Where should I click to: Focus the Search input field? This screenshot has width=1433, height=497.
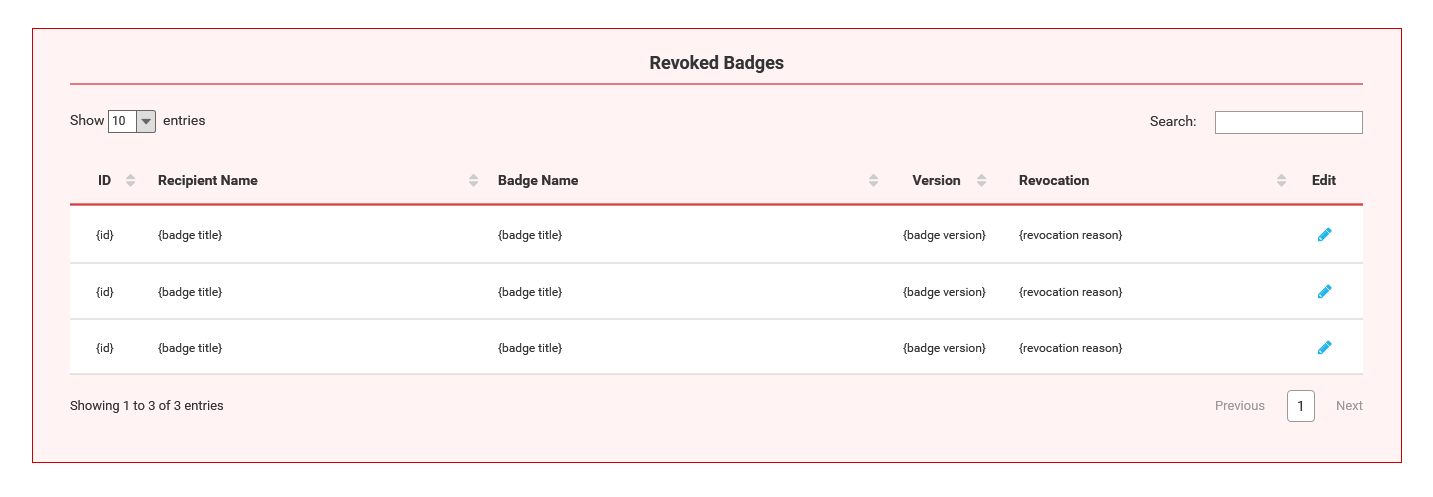(1288, 122)
